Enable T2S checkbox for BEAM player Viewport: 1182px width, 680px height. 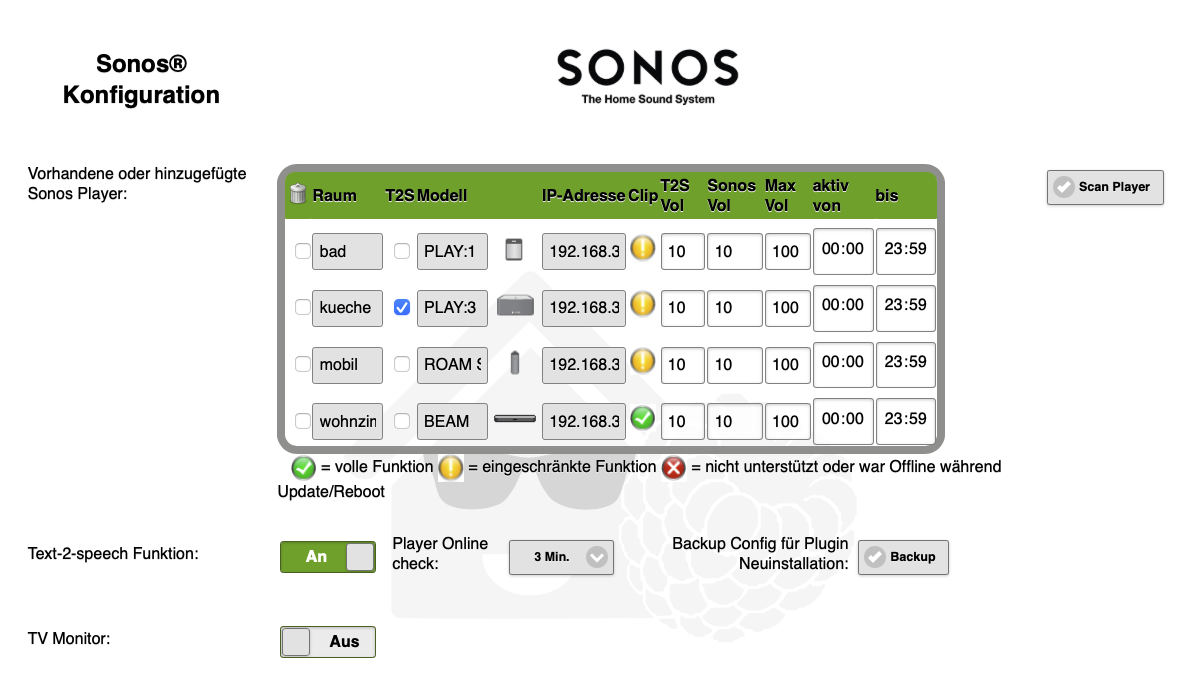click(402, 422)
